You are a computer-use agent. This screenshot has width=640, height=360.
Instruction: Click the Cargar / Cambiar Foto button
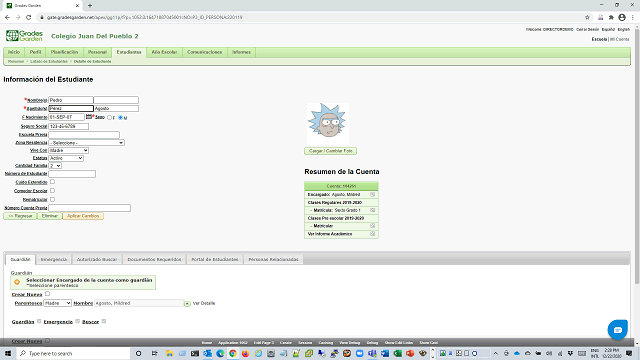point(331,151)
